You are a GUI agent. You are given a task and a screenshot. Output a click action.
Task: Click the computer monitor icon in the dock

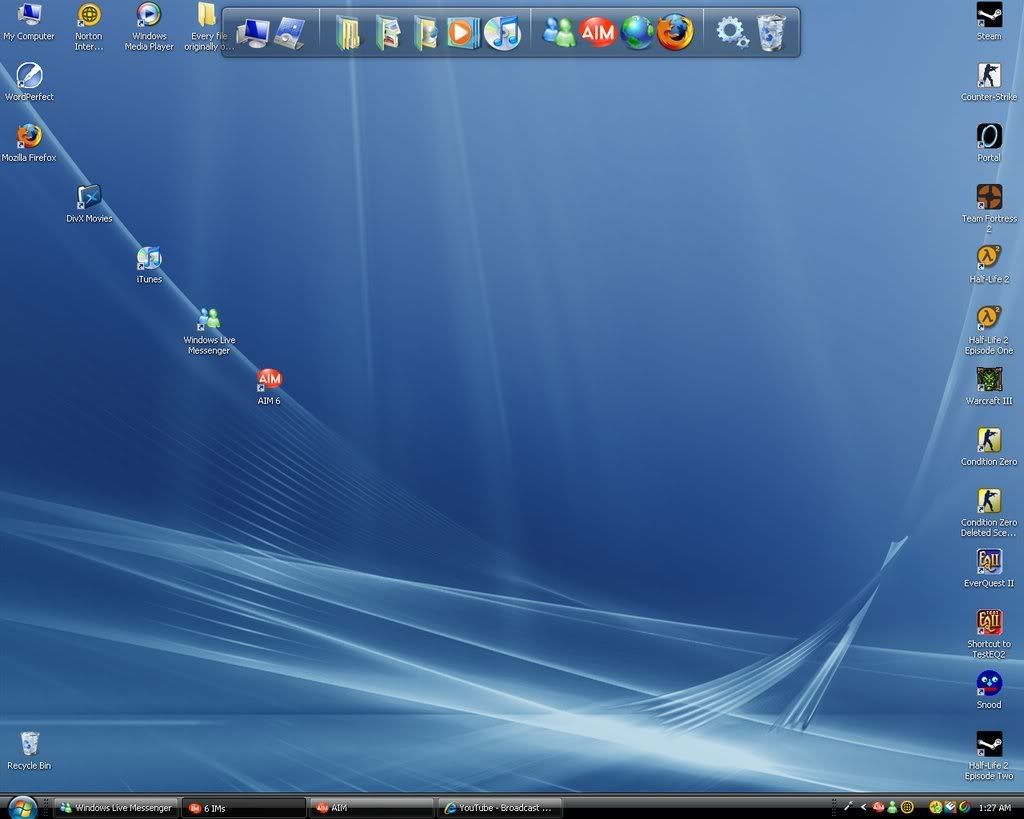pos(252,32)
